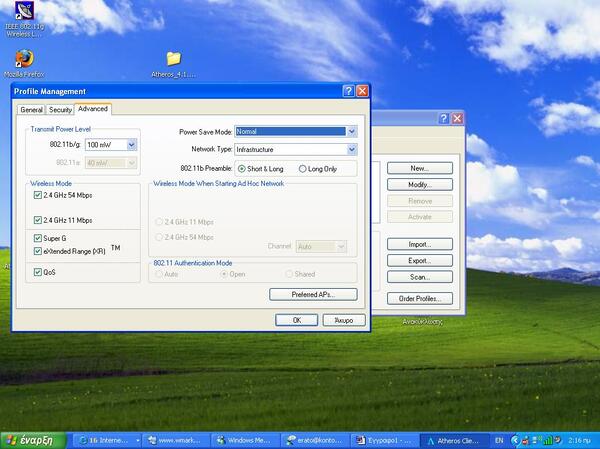Click the Preferred APs button
The height and width of the screenshot is (449, 600).
coord(313,294)
